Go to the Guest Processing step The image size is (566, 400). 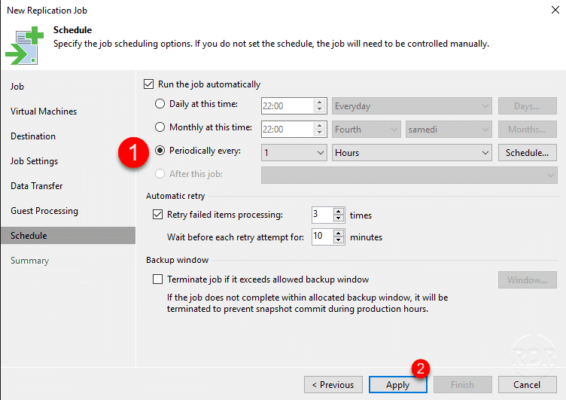pyautogui.click(x=44, y=211)
